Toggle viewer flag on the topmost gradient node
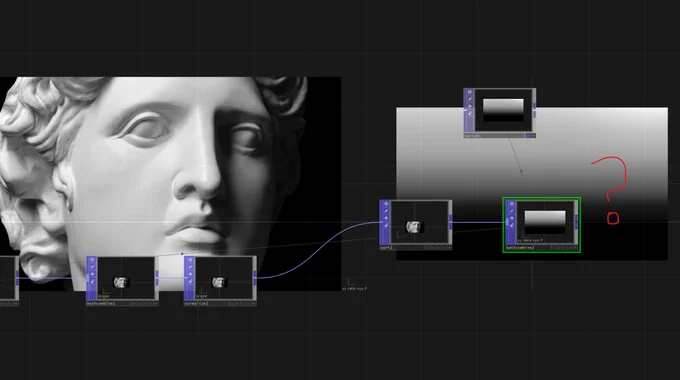The height and width of the screenshot is (380, 680). click(470, 92)
